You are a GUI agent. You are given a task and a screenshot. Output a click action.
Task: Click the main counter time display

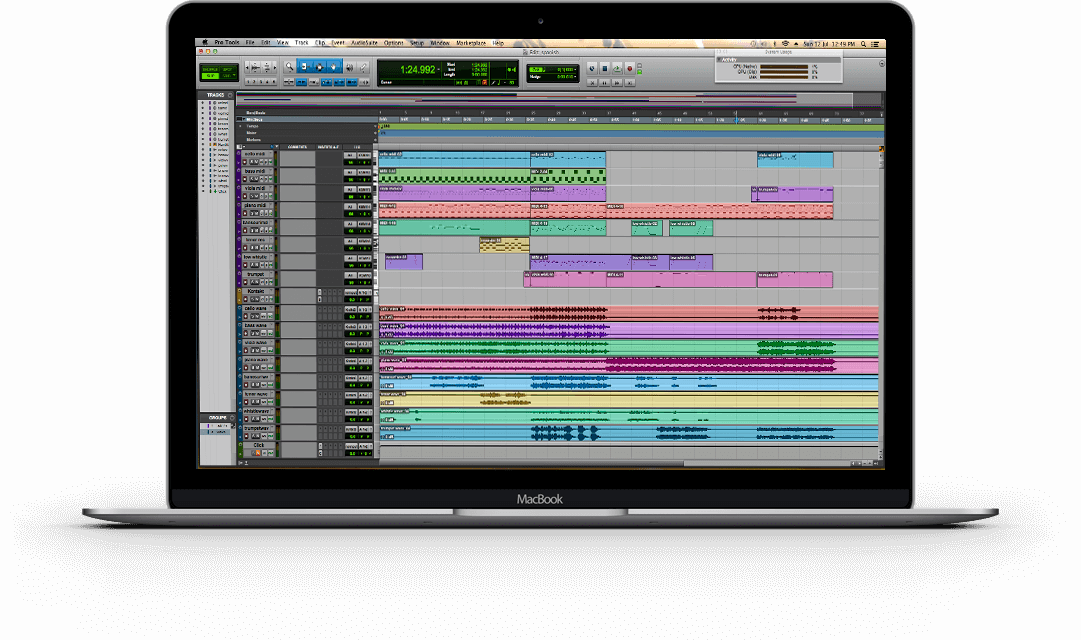pyautogui.click(x=418, y=69)
